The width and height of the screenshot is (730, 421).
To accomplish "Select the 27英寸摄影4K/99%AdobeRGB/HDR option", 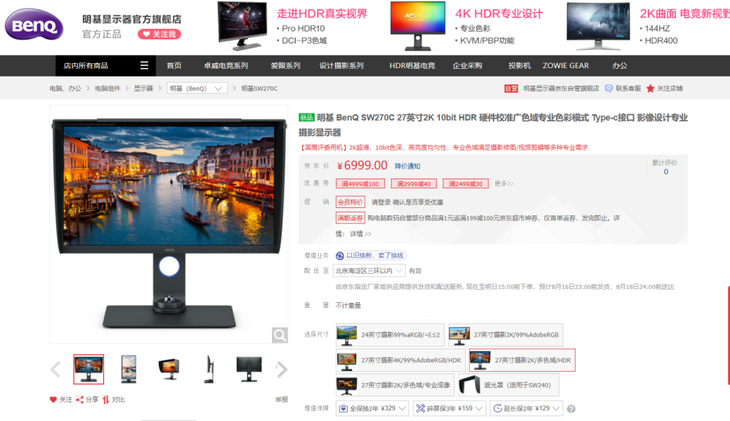I will 400,360.
